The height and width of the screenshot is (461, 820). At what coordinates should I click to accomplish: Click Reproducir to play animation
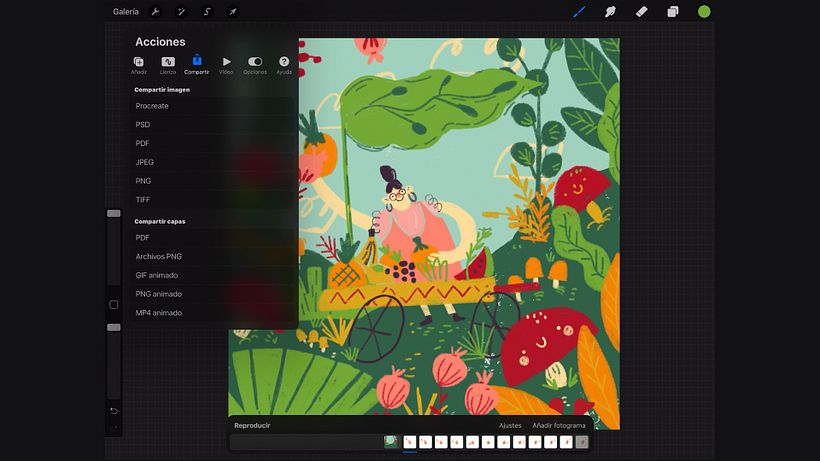point(252,425)
